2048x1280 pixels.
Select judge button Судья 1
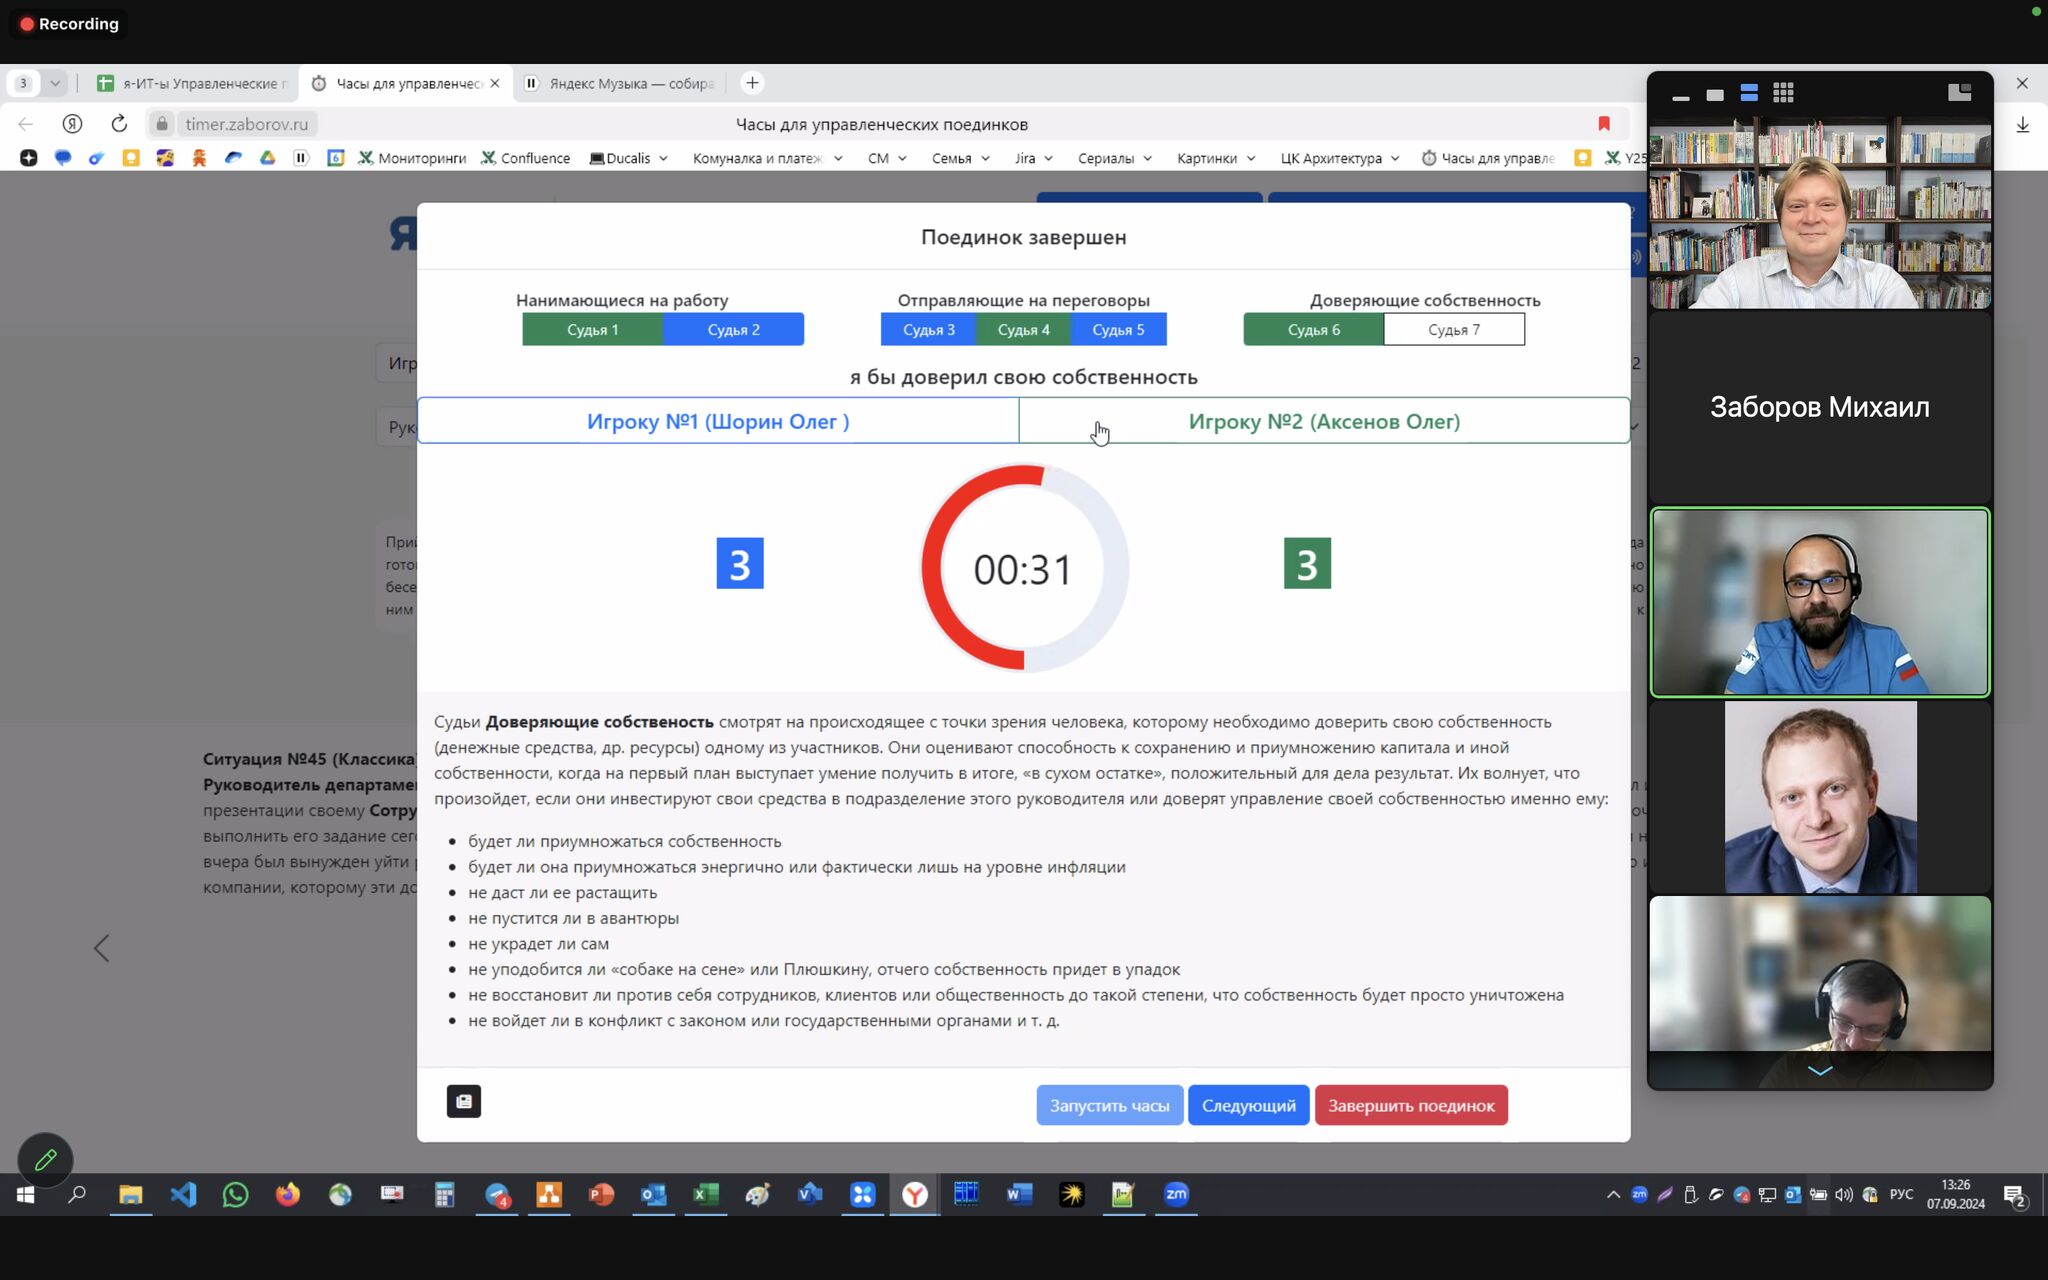tap(592, 329)
